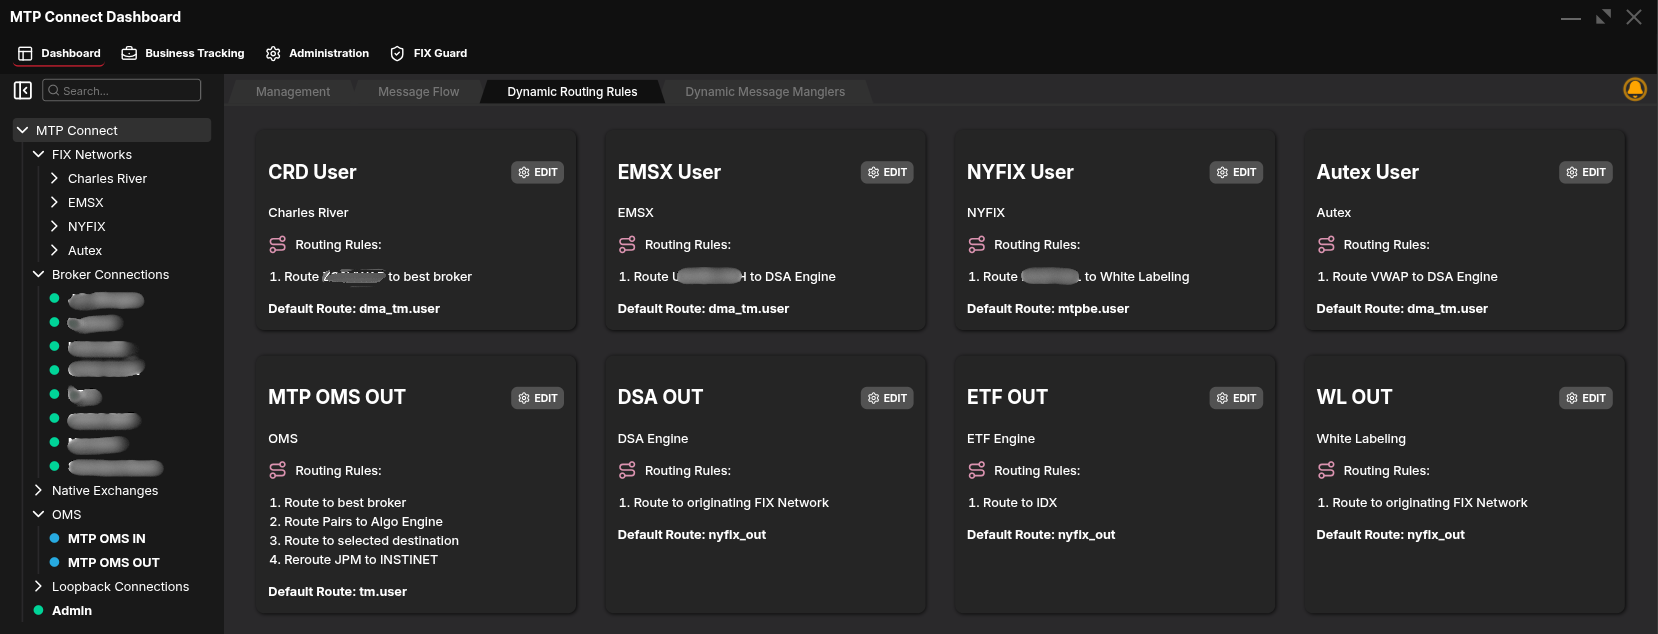Open the FIX Guard menu
The width and height of the screenshot is (1658, 634).
click(429, 53)
